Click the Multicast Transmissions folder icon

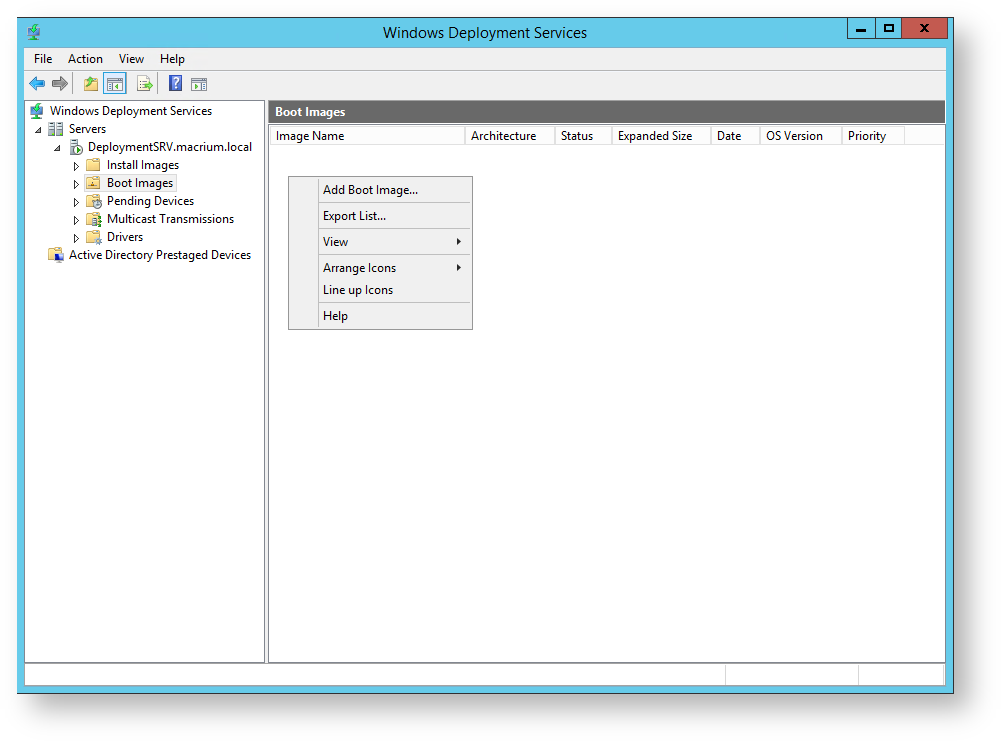94,219
